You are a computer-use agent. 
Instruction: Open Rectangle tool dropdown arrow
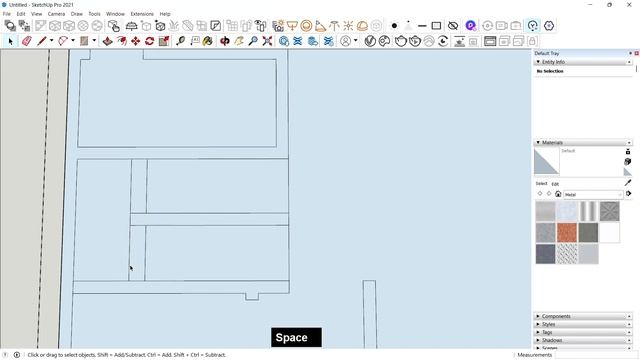[94, 41]
